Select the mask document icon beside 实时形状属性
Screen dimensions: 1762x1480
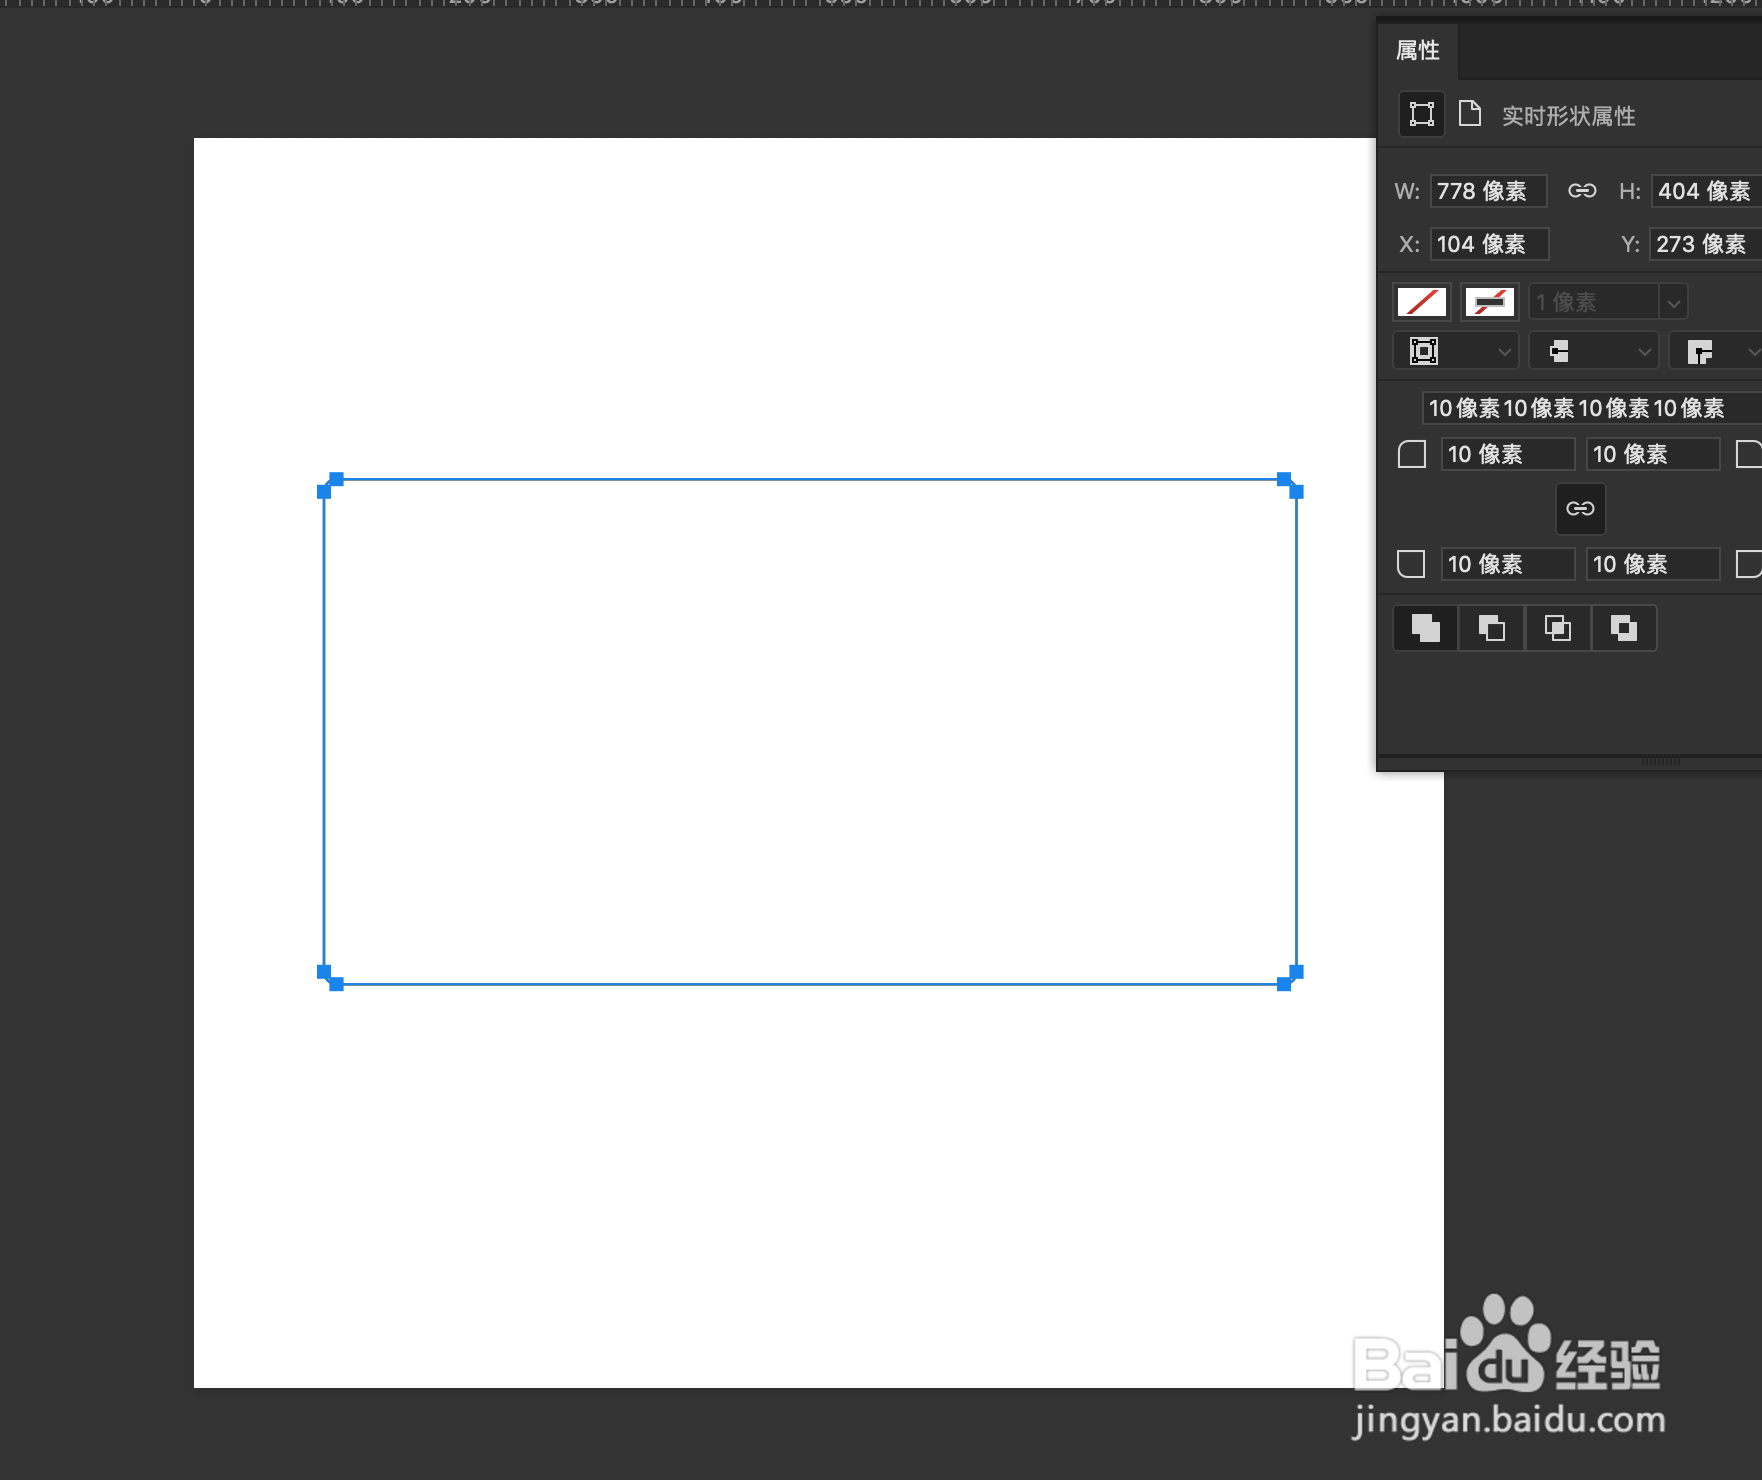pos(1470,113)
